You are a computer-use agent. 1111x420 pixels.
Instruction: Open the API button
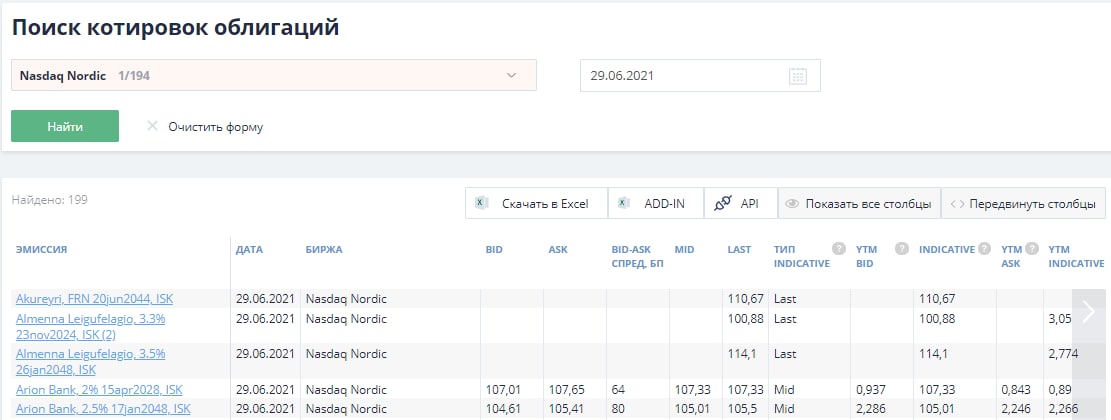click(x=741, y=203)
